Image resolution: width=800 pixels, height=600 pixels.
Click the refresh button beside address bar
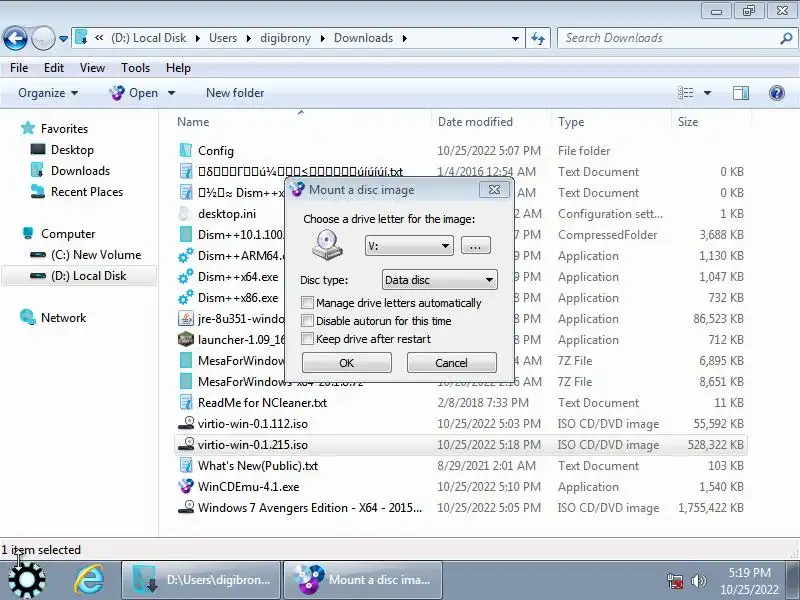click(538, 38)
